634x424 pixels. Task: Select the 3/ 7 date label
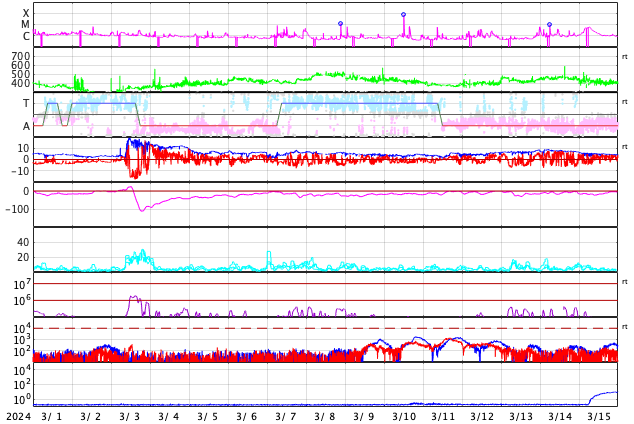[x=285, y=416]
